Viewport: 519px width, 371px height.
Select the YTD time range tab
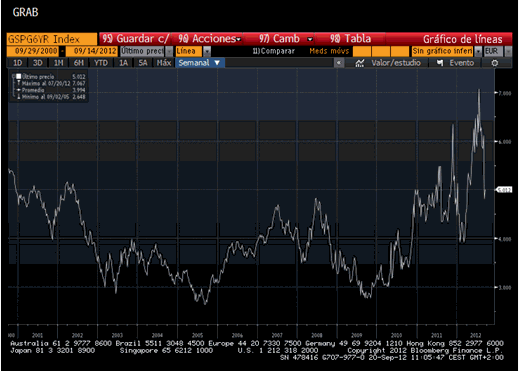click(x=101, y=63)
